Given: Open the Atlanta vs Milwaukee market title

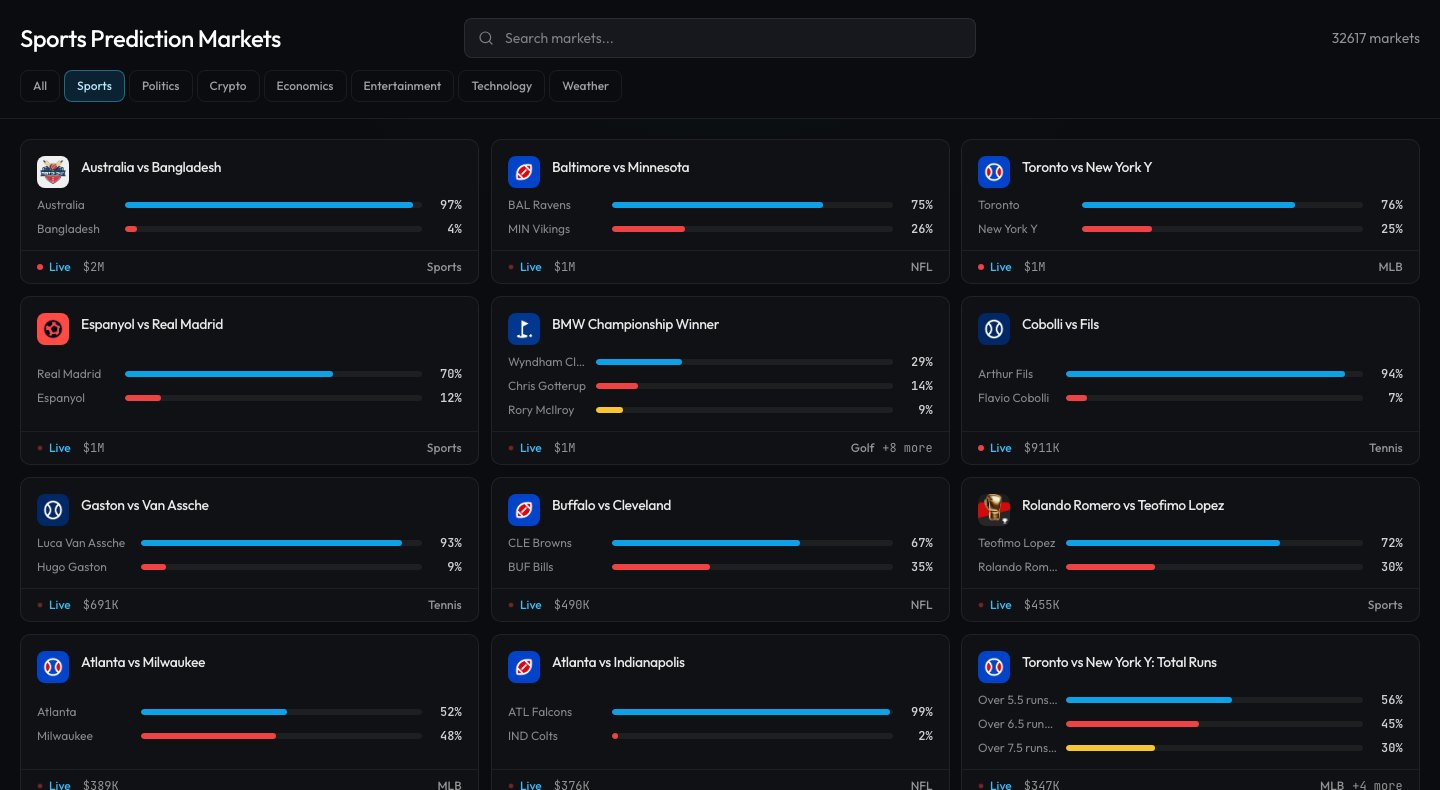Looking at the screenshot, I should (x=143, y=662).
